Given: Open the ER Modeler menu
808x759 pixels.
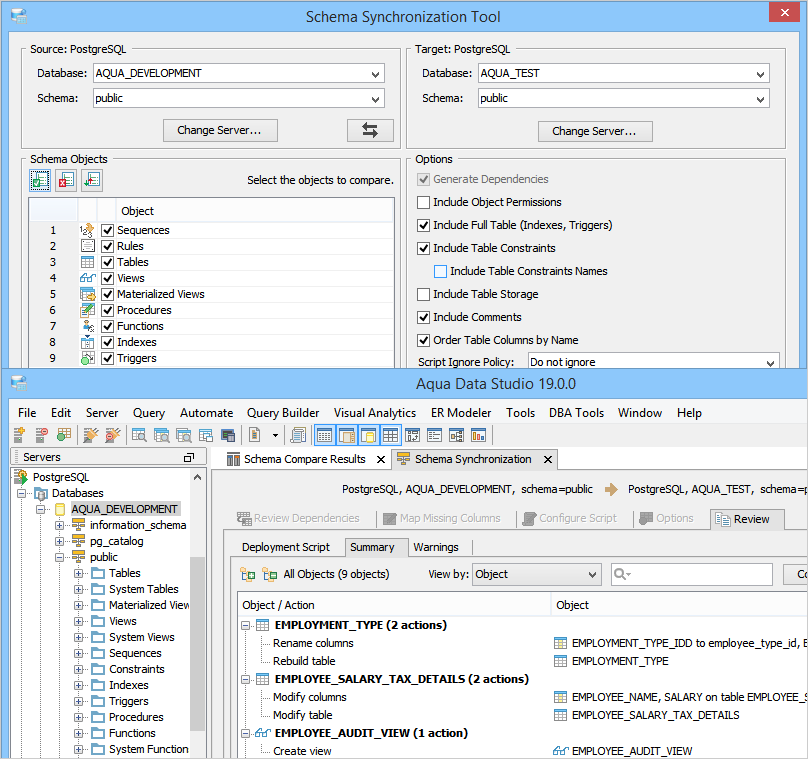Looking at the screenshot, I should 461,413.
